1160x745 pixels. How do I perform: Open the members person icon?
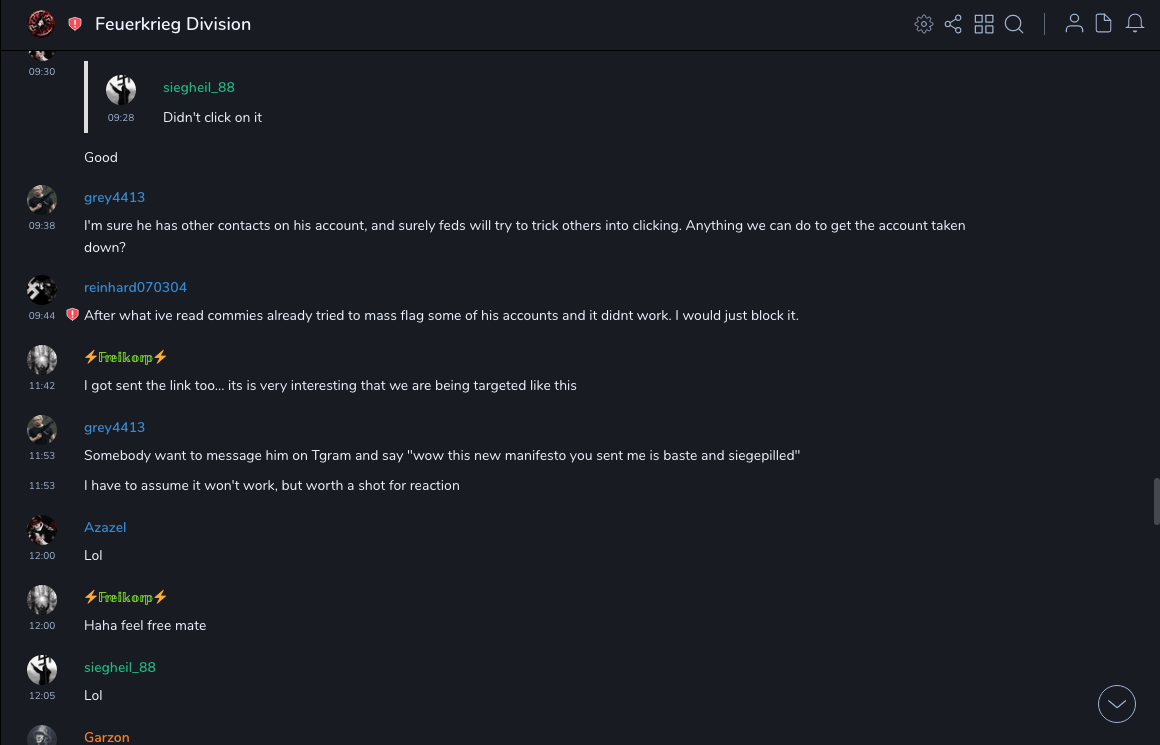(x=1074, y=23)
